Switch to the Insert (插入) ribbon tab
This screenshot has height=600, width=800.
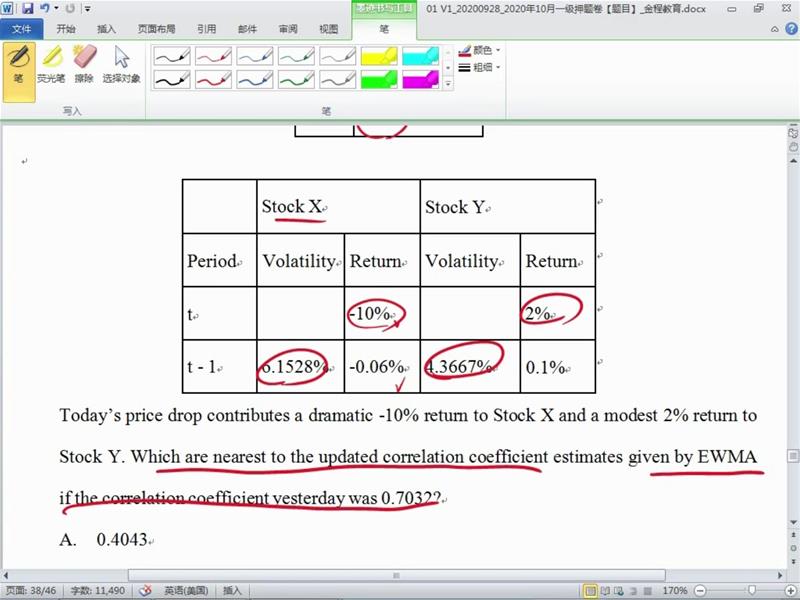(106, 29)
